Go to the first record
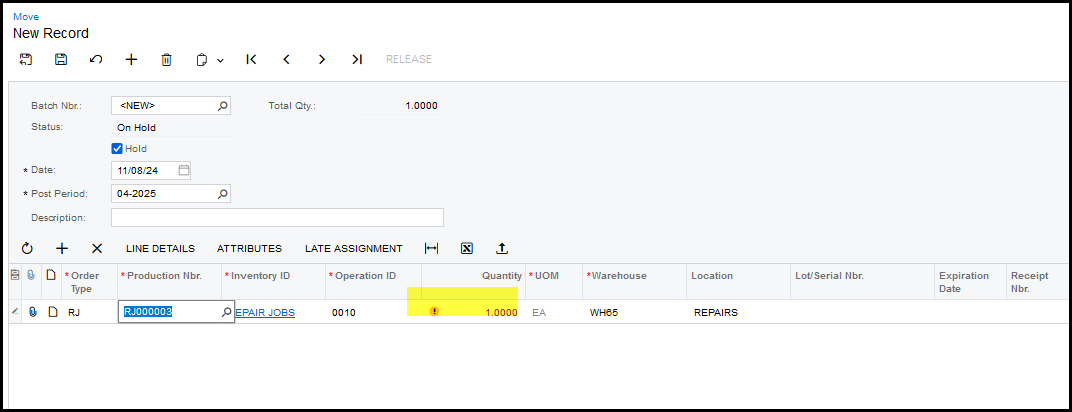Viewport: 1072px width, 412px height. click(251, 59)
